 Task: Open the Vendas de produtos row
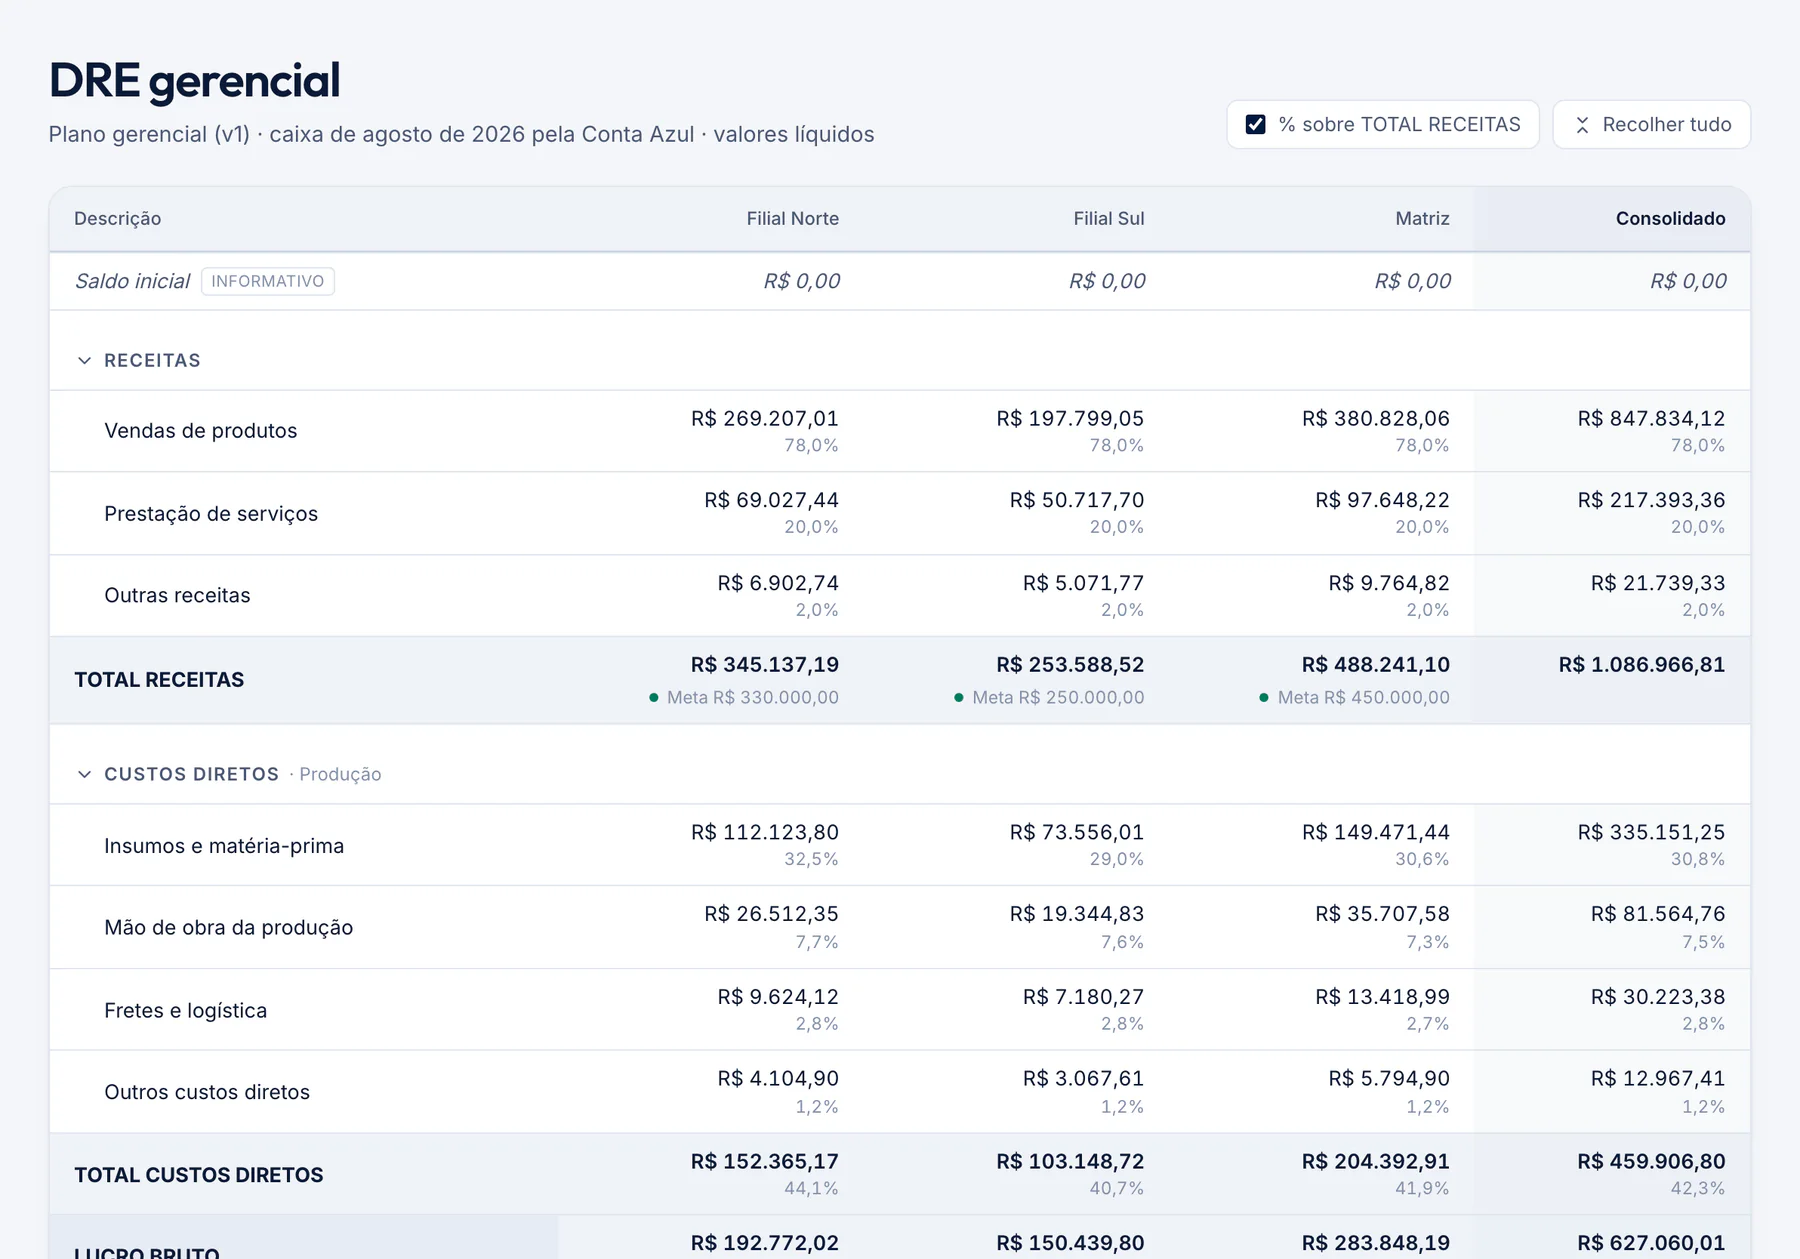click(x=900, y=431)
